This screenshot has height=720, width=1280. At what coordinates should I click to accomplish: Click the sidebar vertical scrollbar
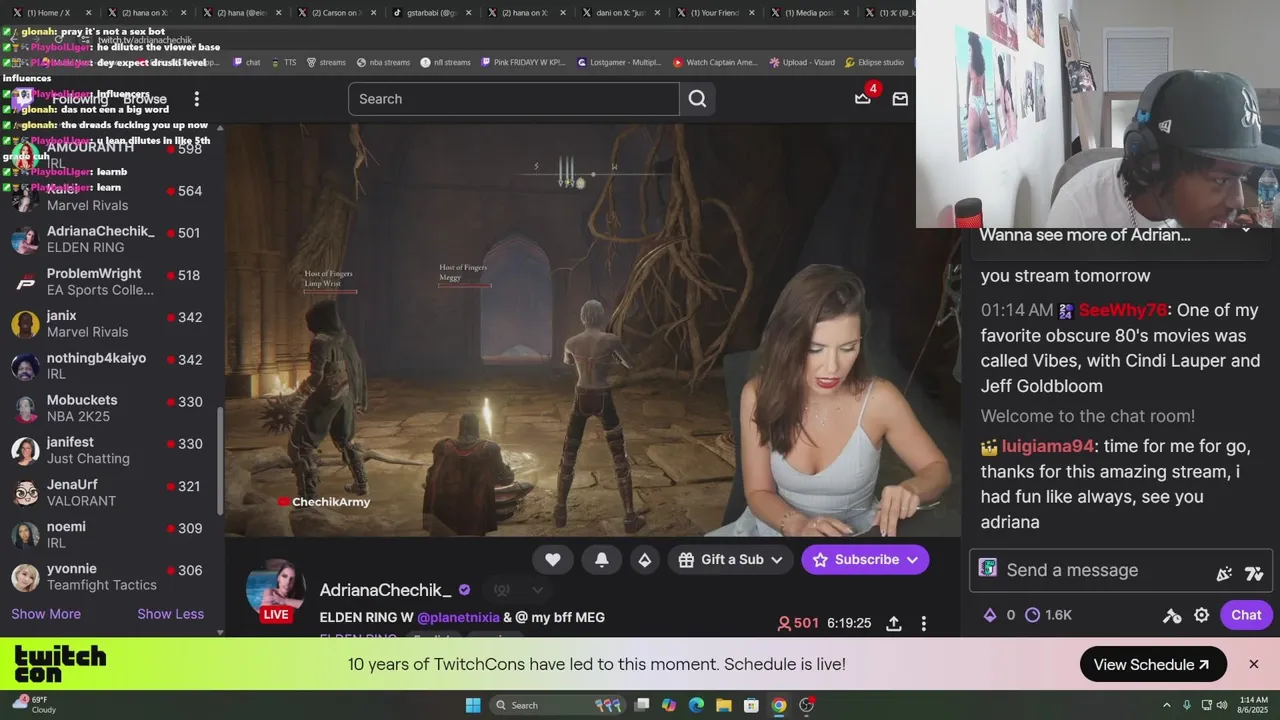point(220,460)
